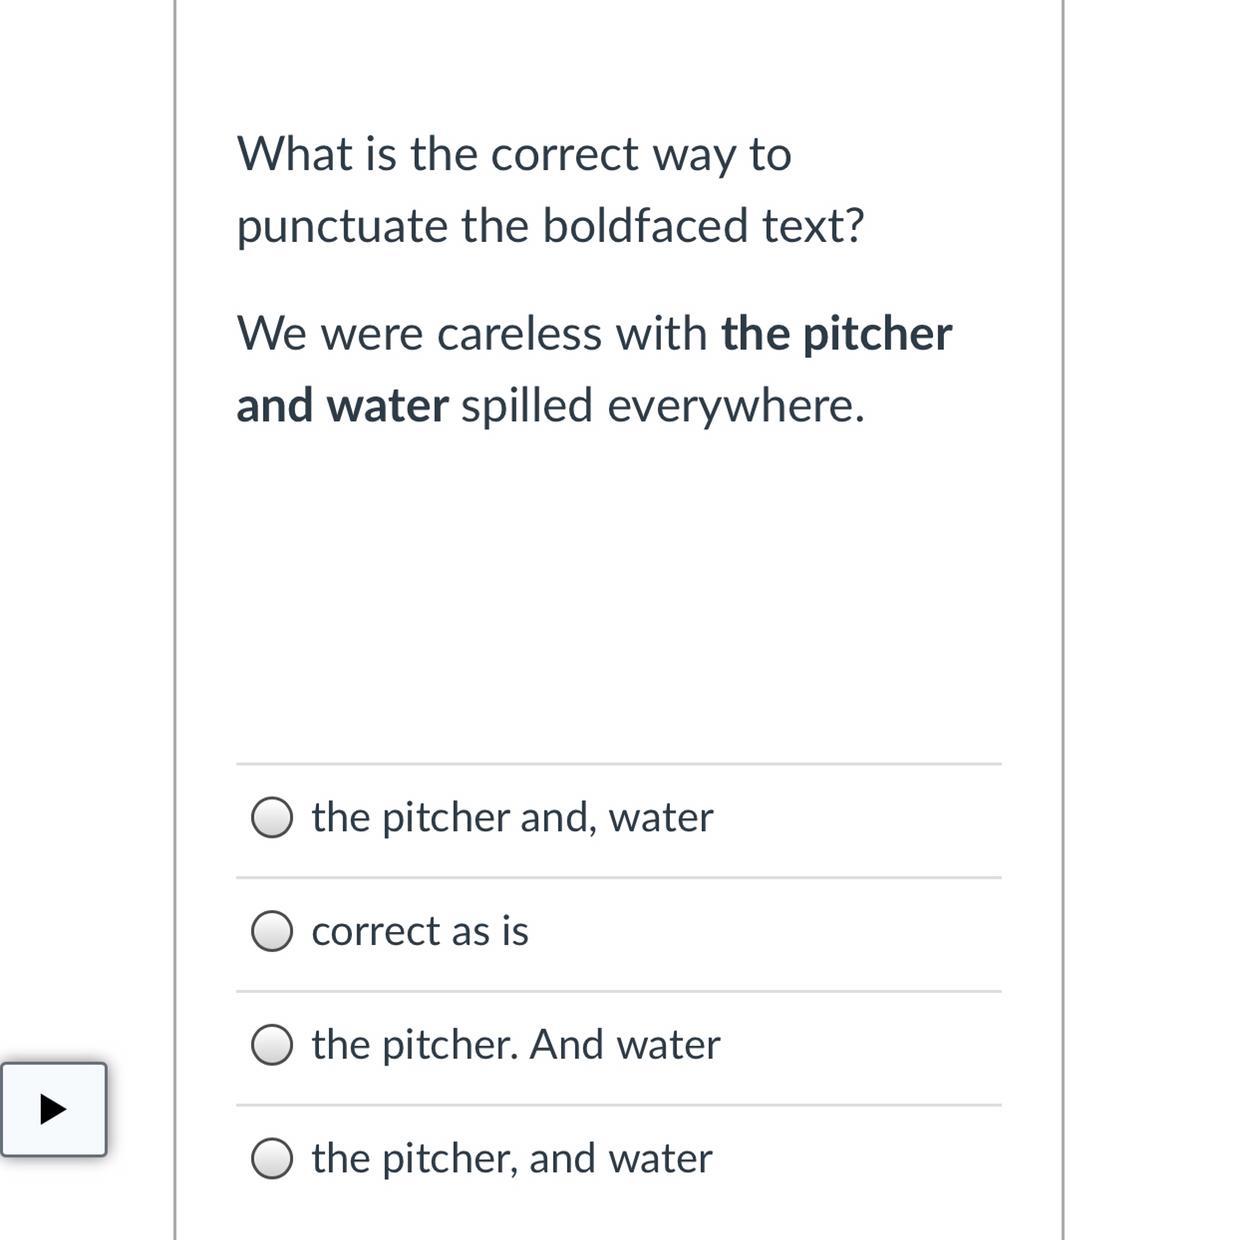Click the word 'everywhere' in the sentence

click(x=735, y=406)
